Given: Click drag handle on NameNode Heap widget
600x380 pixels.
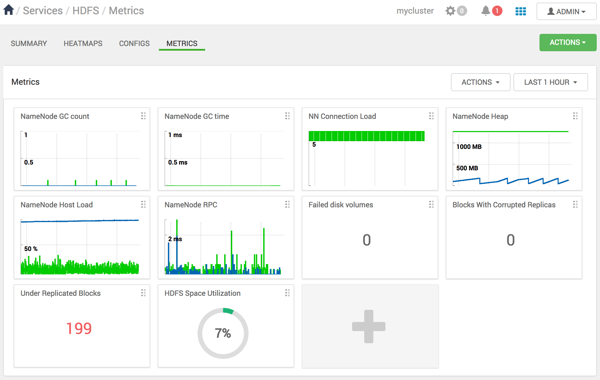Looking at the screenshot, I should pos(575,116).
